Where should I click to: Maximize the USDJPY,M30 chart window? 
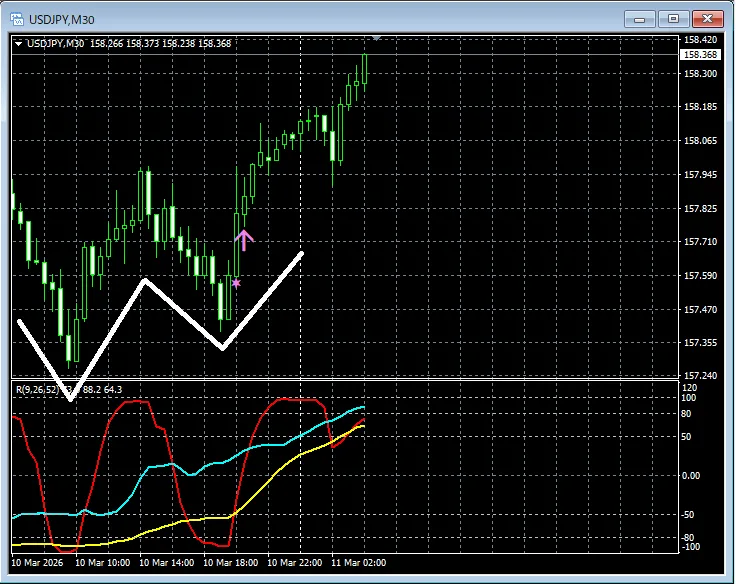point(673,18)
